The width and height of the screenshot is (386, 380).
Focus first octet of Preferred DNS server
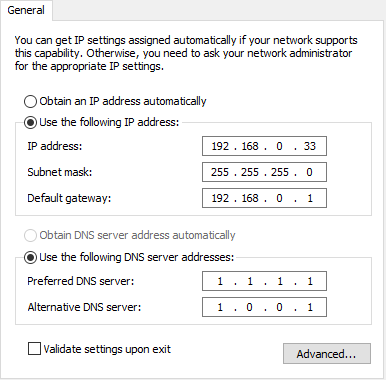click(220, 281)
